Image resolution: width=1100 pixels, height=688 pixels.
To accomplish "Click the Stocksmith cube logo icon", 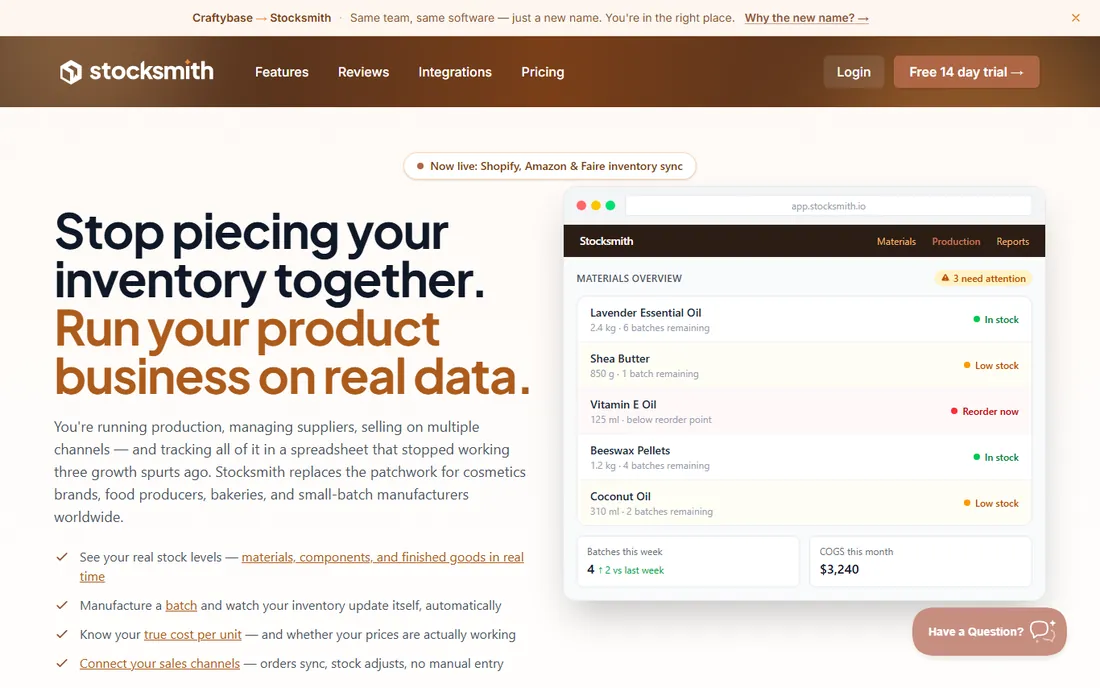I will tap(71, 72).
